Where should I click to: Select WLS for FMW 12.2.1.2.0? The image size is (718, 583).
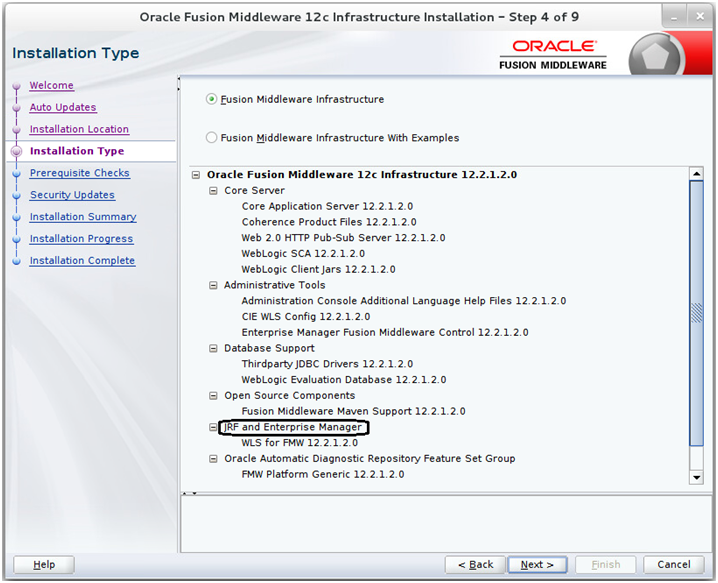[300, 443]
